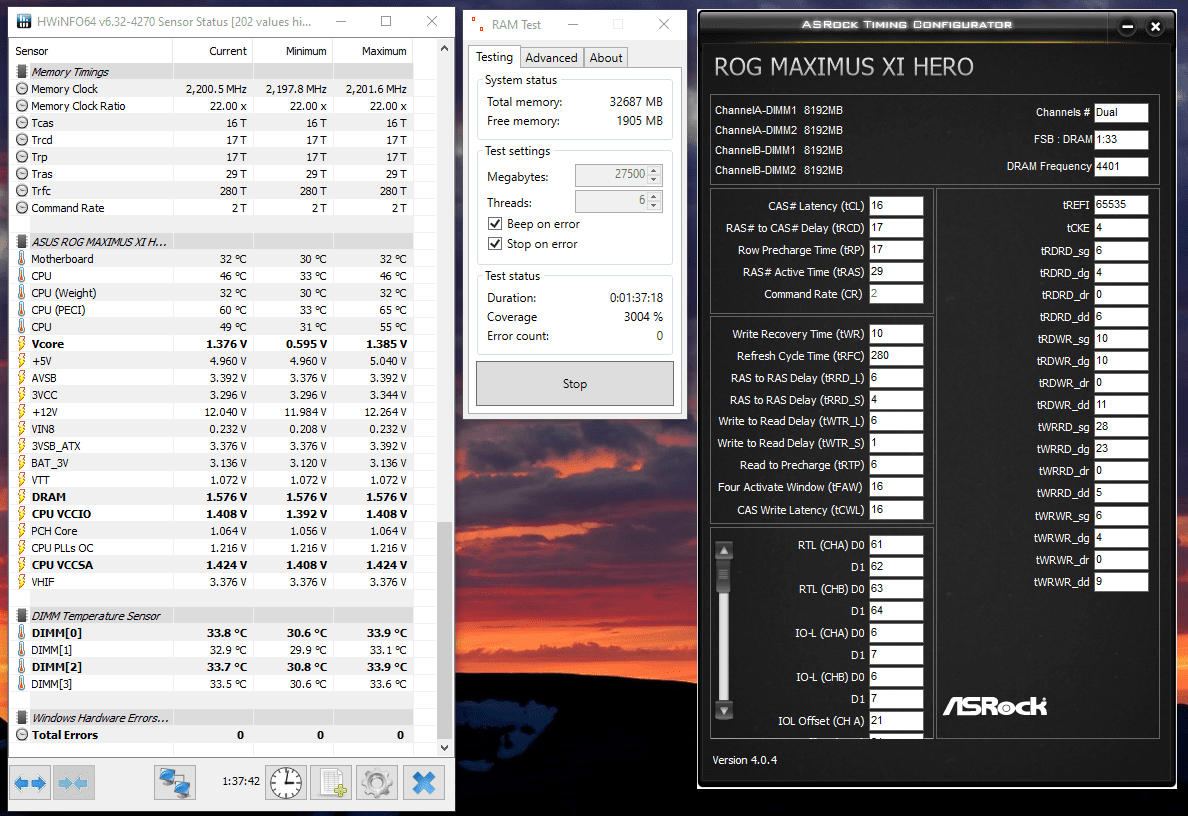Toggle the Stop on error checkbox
This screenshot has height=816, width=1188.
pos(495,243)
